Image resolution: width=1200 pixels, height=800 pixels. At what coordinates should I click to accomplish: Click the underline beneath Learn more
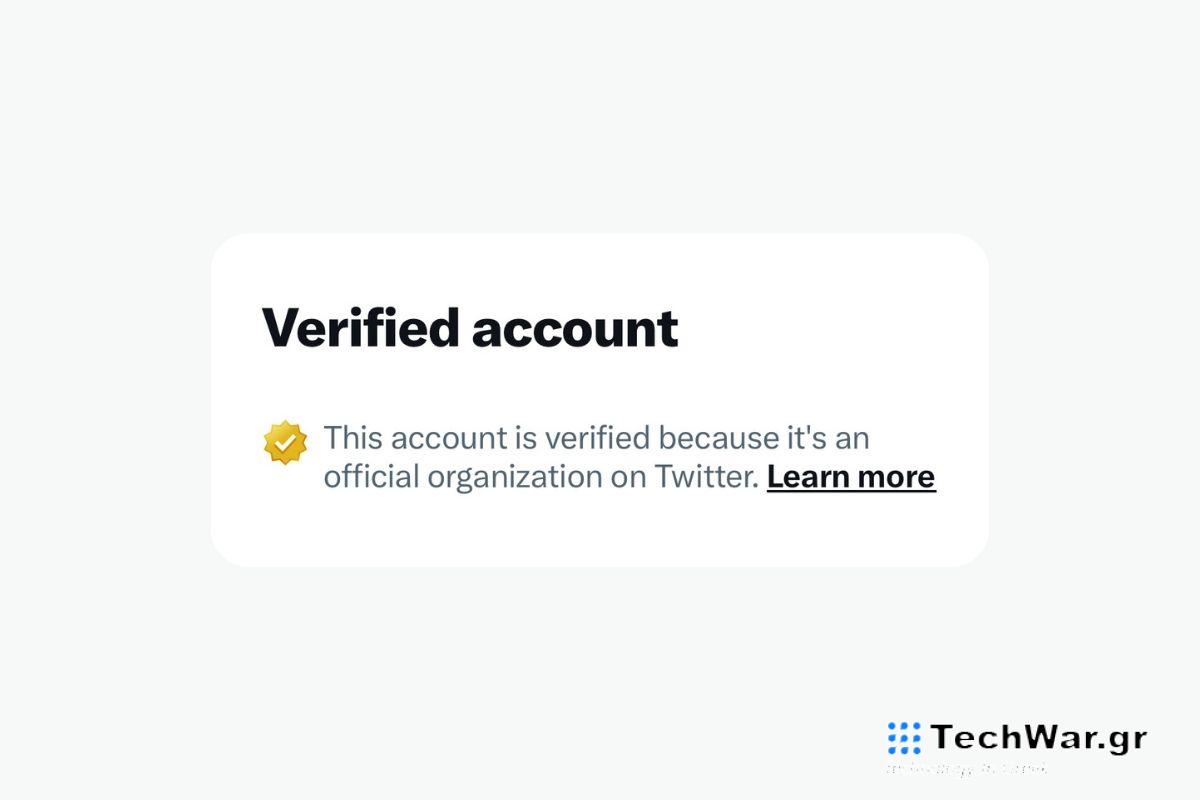click(850, 492)
